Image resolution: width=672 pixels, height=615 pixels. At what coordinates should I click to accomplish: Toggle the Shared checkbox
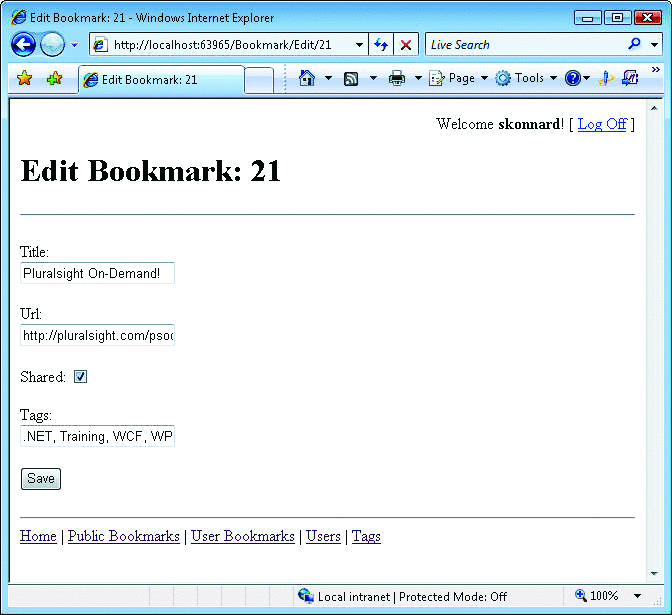click(x=81, y=377)
